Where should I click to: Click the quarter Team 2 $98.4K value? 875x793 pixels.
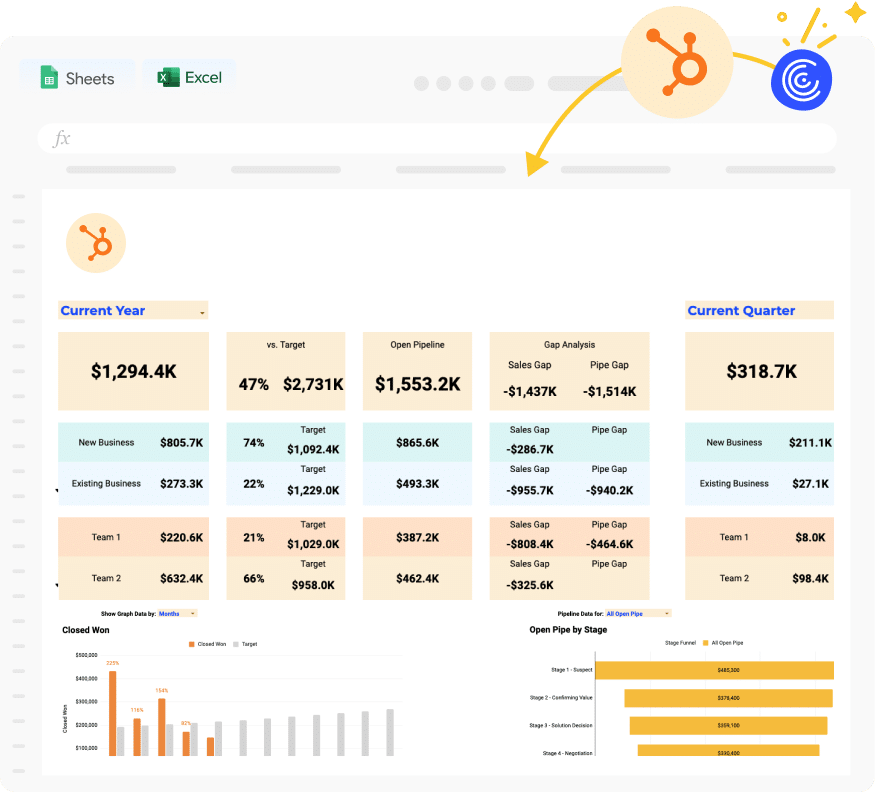[810, 579]
